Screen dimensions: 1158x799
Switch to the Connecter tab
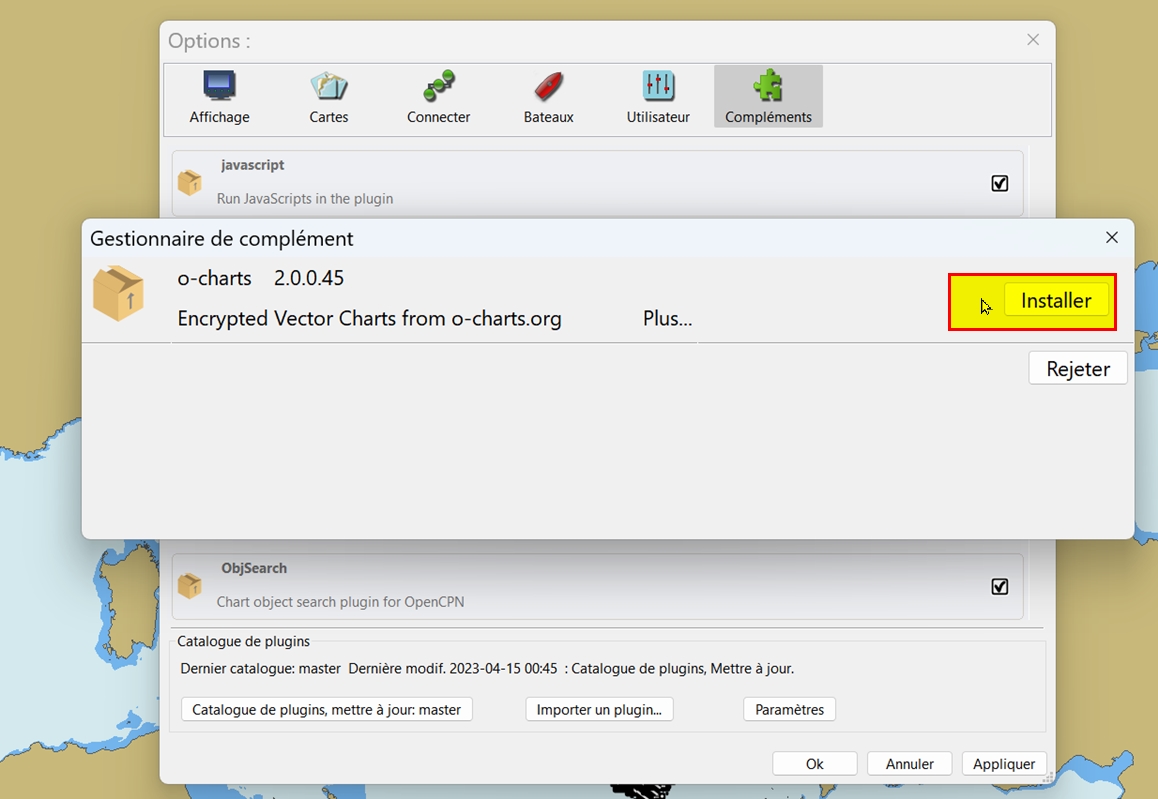[x=439, y=97]
